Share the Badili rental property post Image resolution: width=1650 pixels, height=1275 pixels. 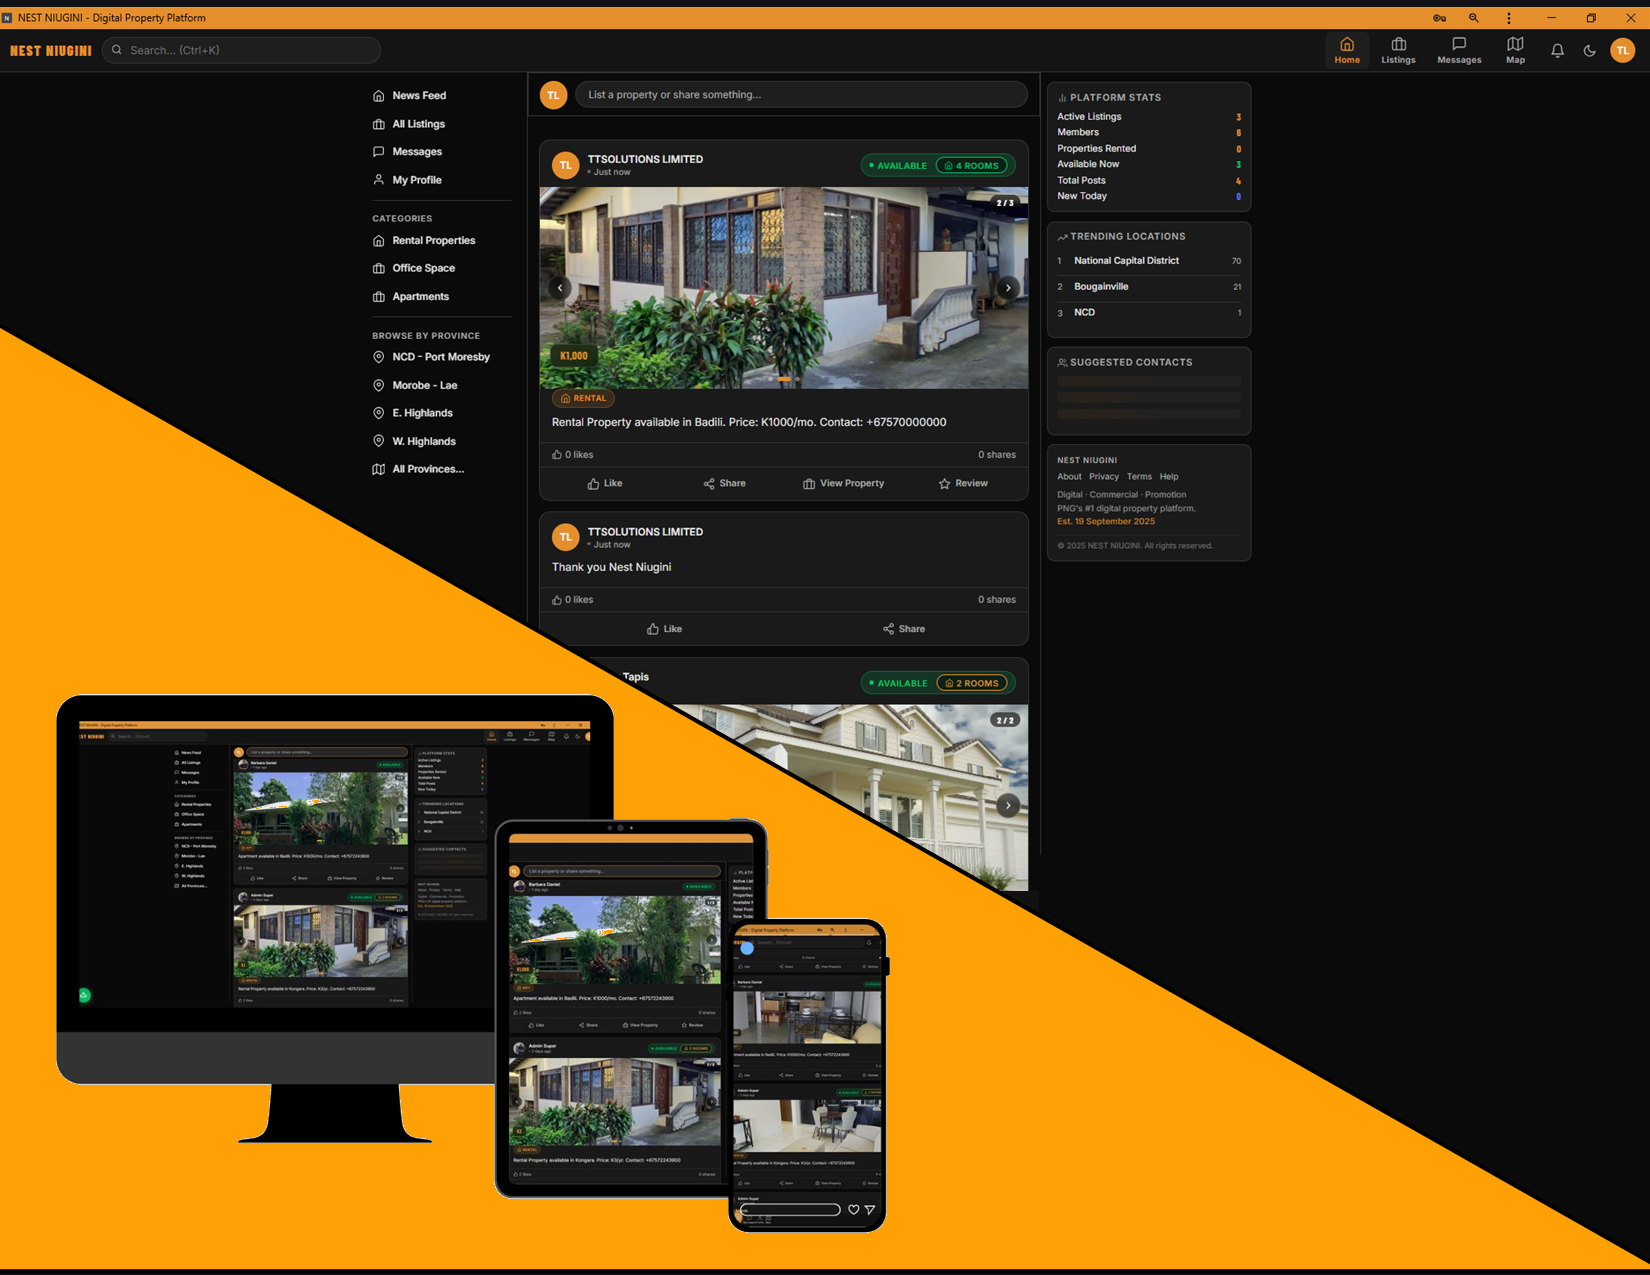725,483
